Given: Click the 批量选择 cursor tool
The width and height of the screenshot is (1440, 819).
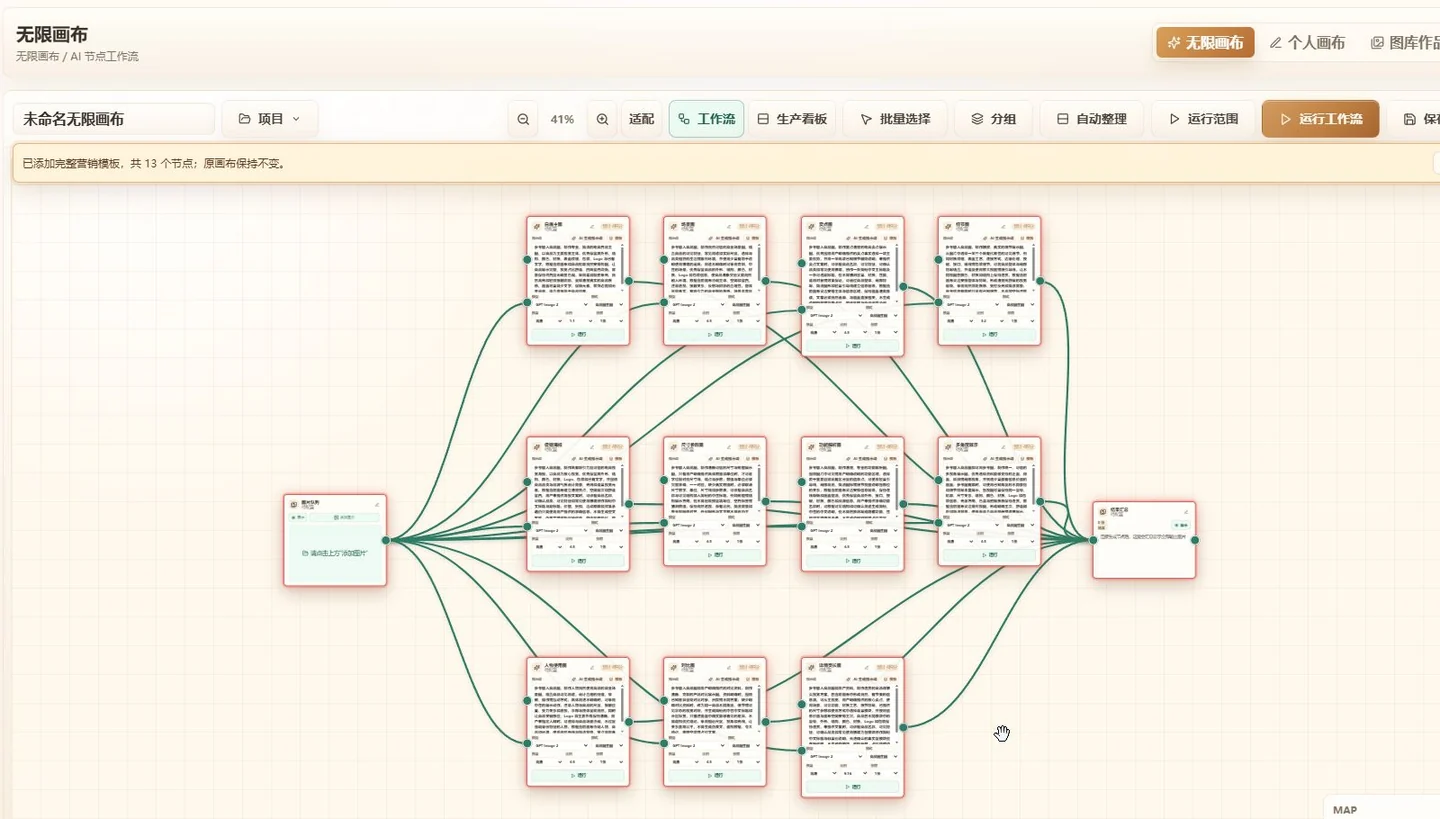Looking at the screenshot, I should coord(894,119).
